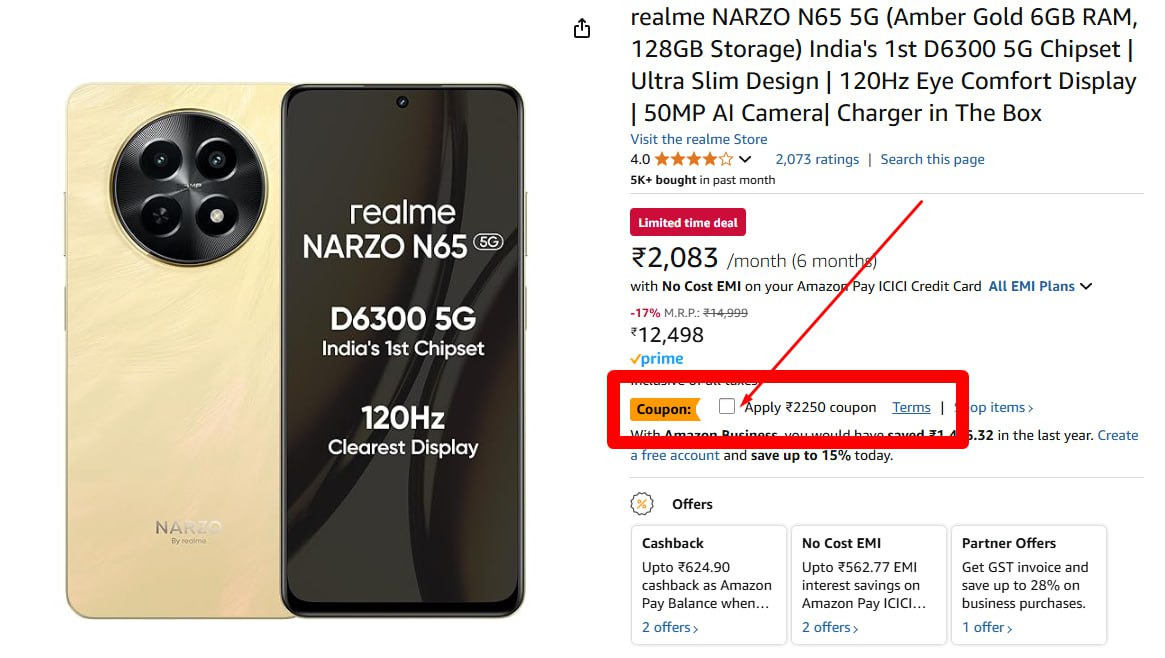The width and height of the screenshot is (1165, 658).
Task: Click the Offers percent badge icon
Action: [x=641, y=504]
